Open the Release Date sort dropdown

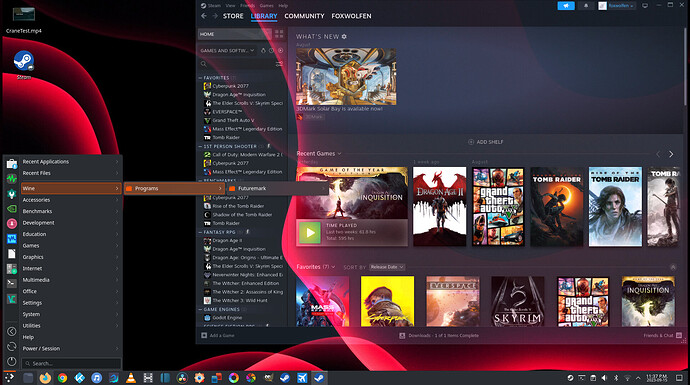point(387,267)
